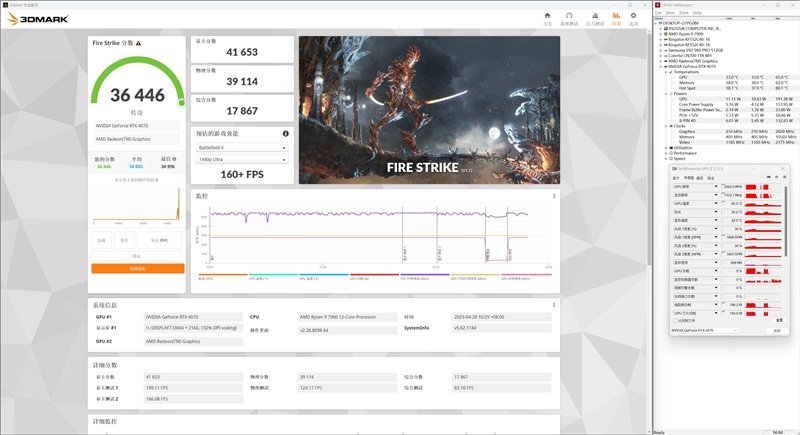Click the purple CPU clock legend bar
The width and height of the screenshot is (800, 435).
click(424, 275)
